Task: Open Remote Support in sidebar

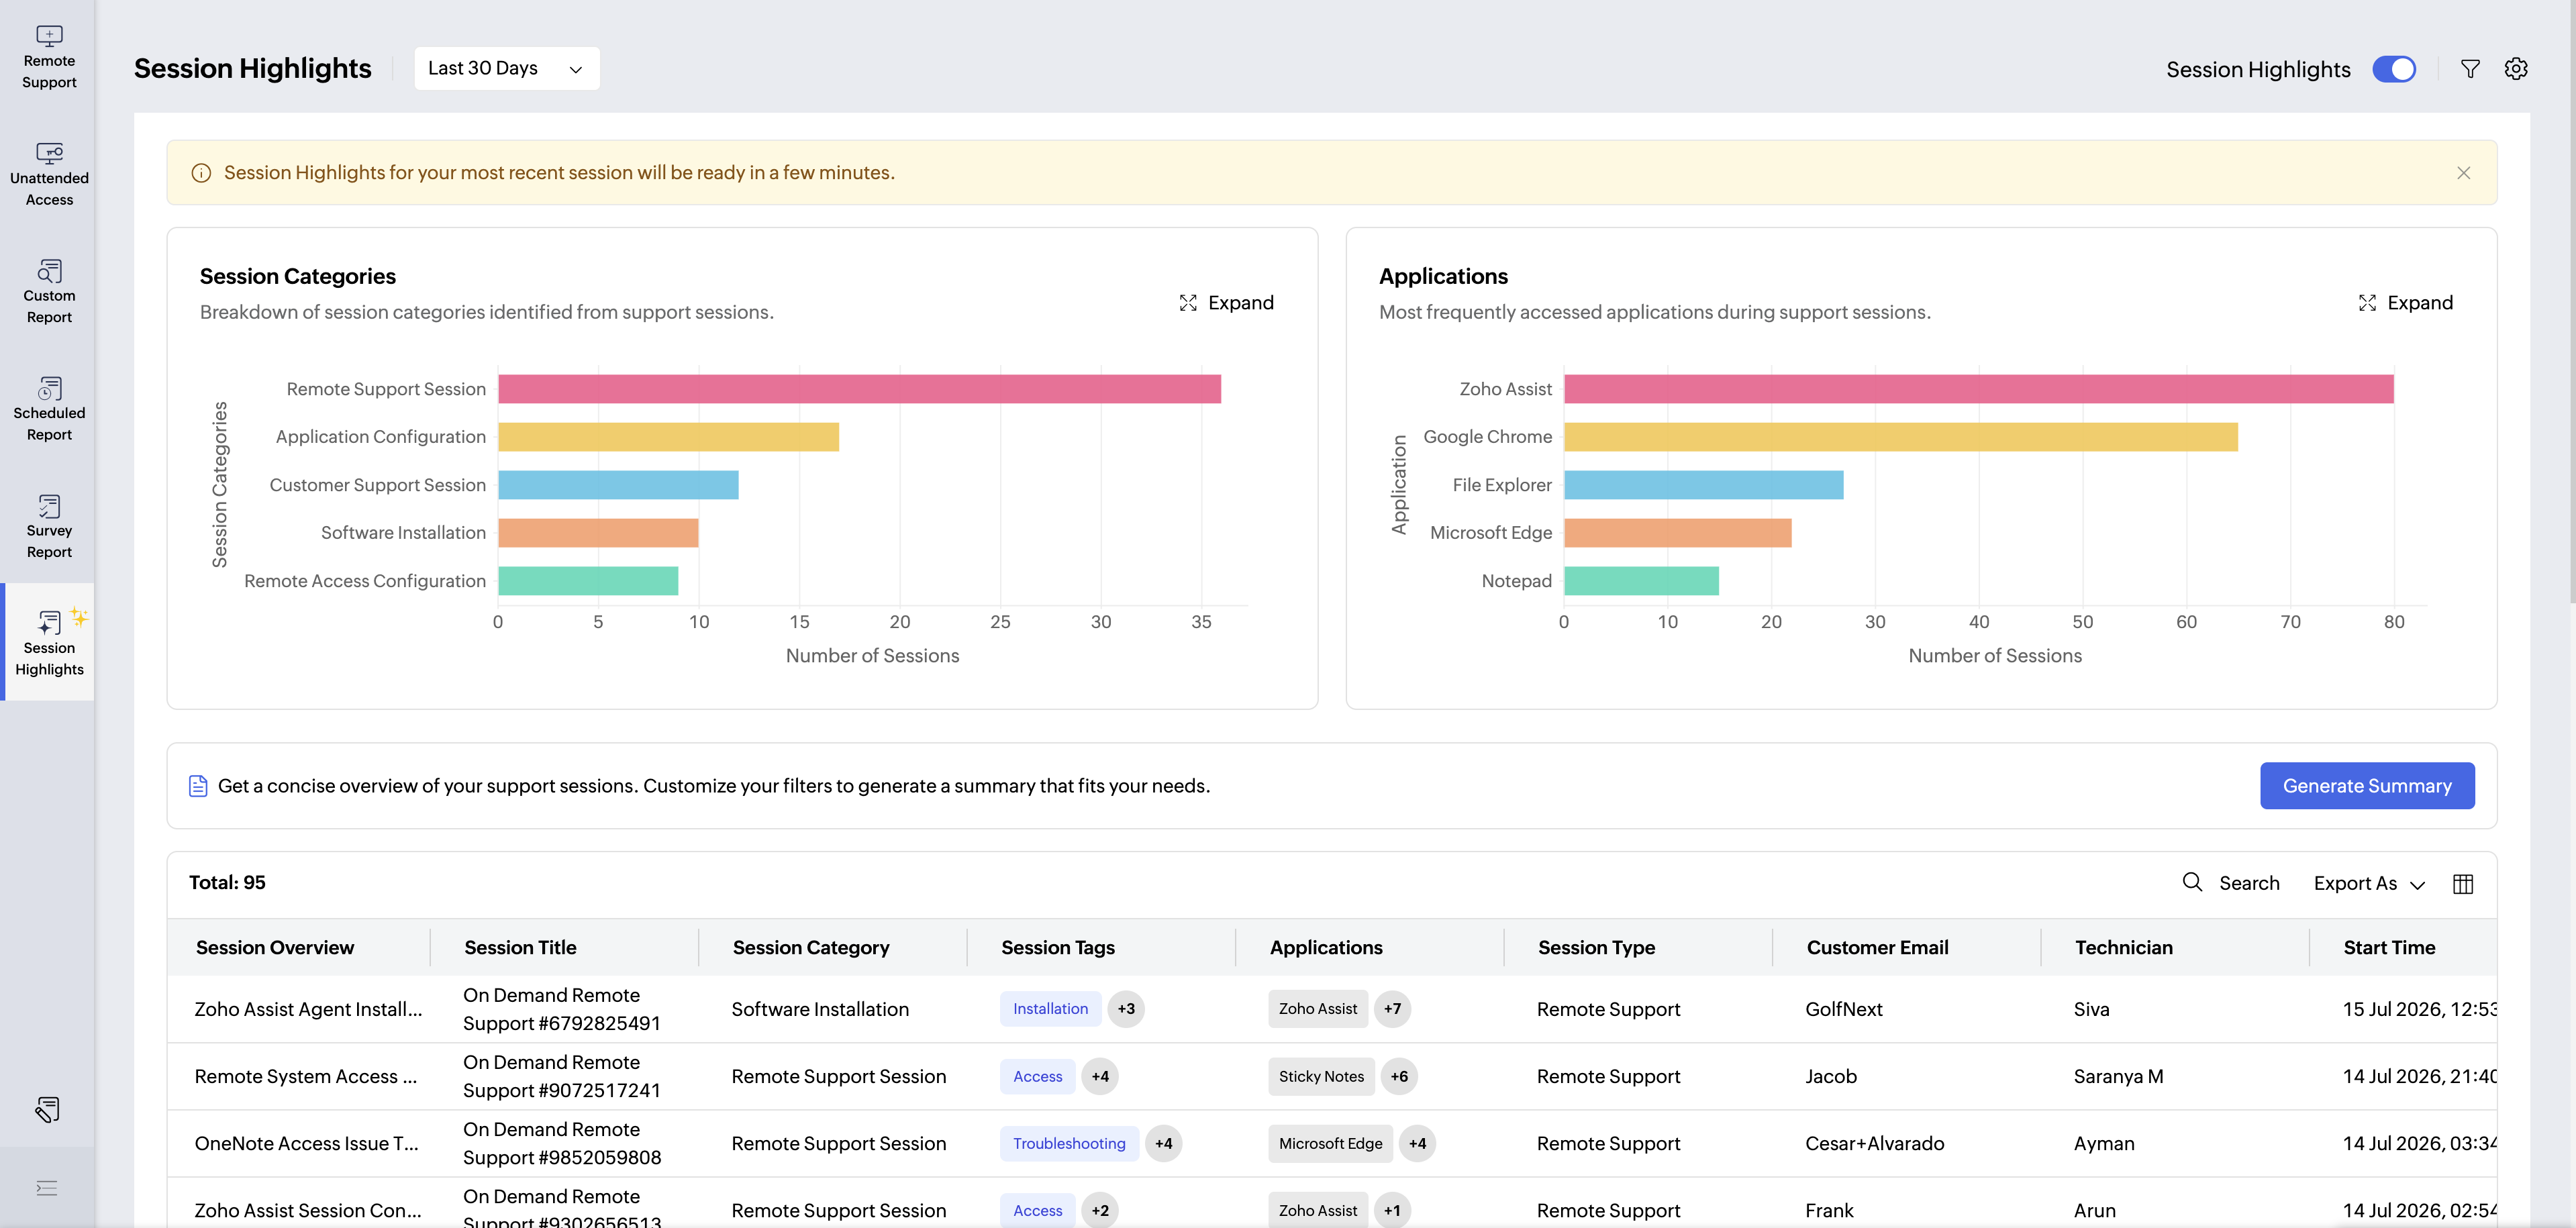Action: tap(49, 58)
